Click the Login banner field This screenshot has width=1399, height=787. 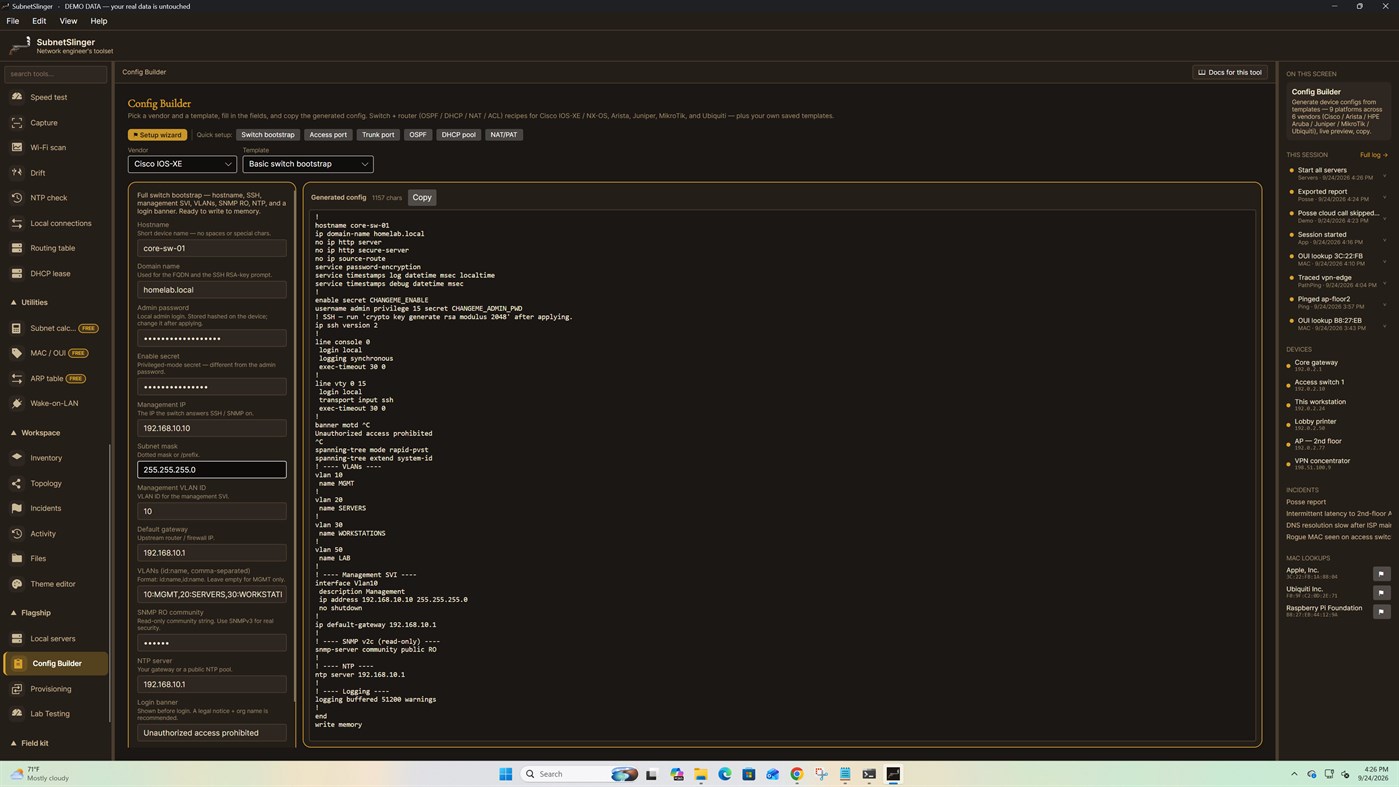coord(212,733)
